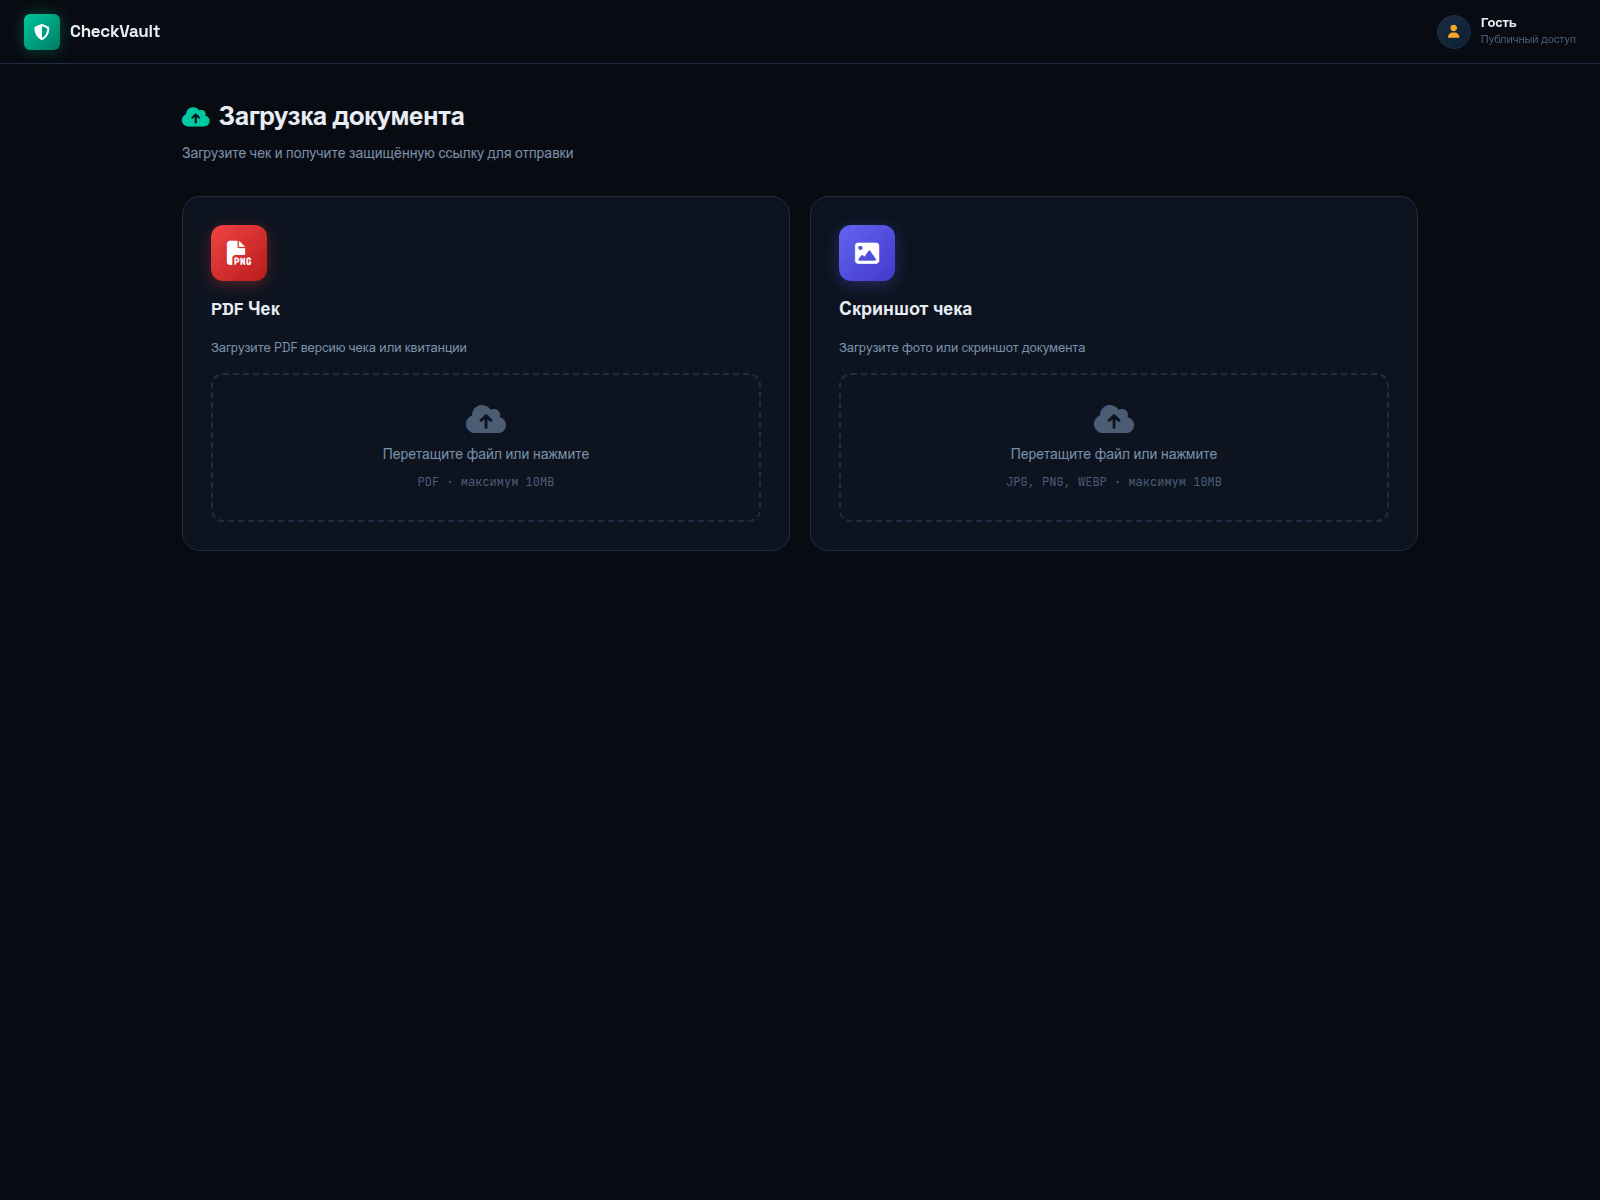Select the Скриншот чека card title
The image size is (1600, 1200).
pyautogui.click(x=905, y=309)
